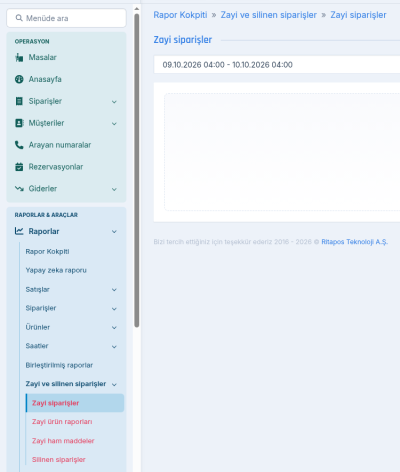This screenshot has height=472, width=400.
Task: Click the Zayi siparişler page heading
Action: point(183,40)
